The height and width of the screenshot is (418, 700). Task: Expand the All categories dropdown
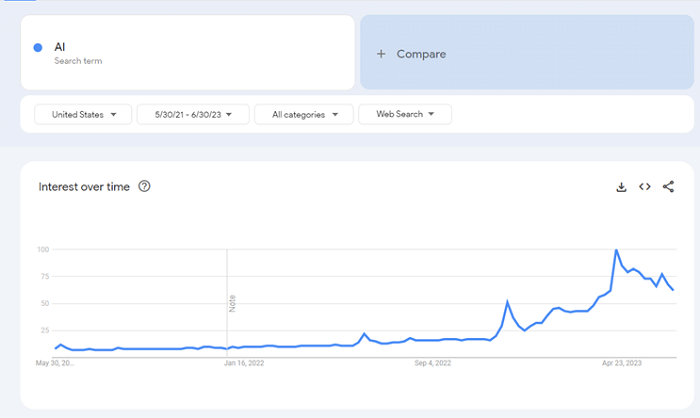304,114
